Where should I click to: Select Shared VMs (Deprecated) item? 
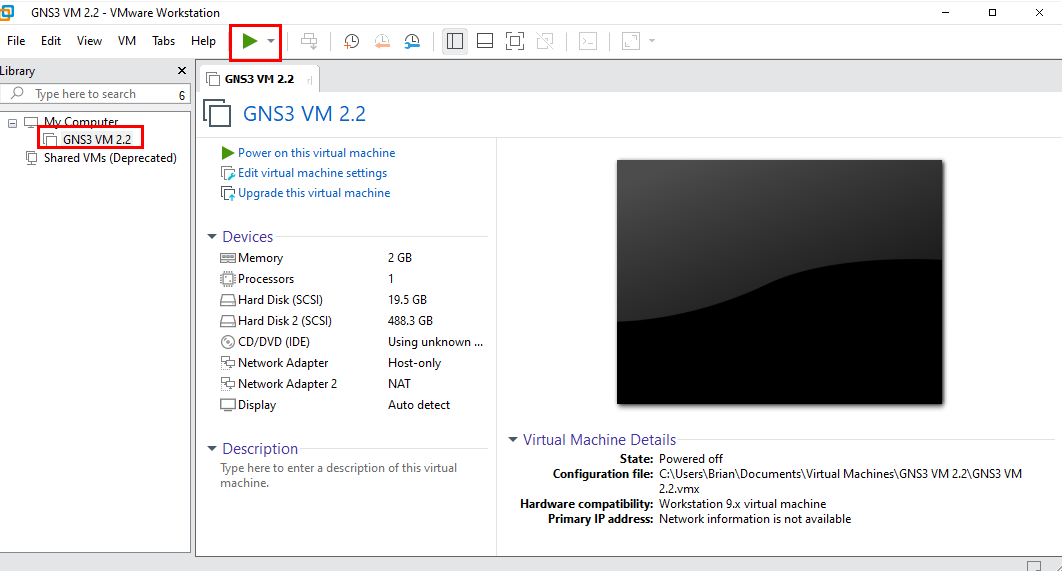point(110,158)
